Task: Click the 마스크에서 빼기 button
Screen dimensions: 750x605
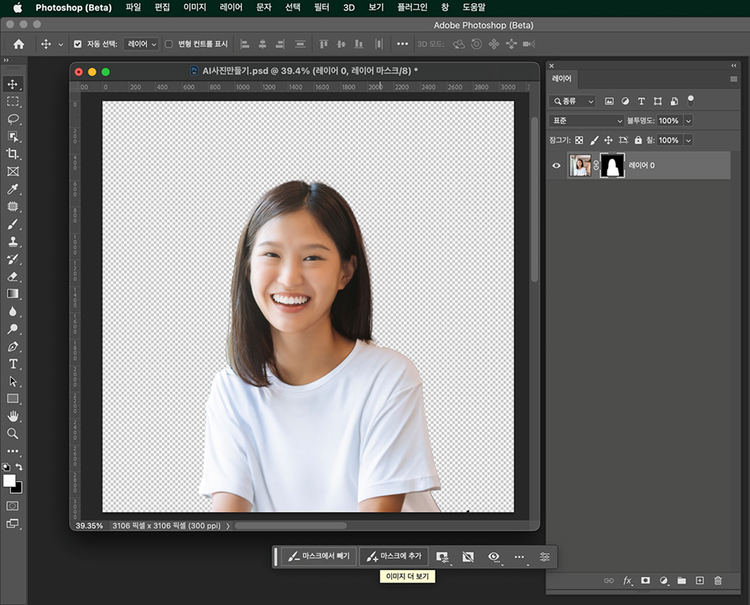Action: 318,556
